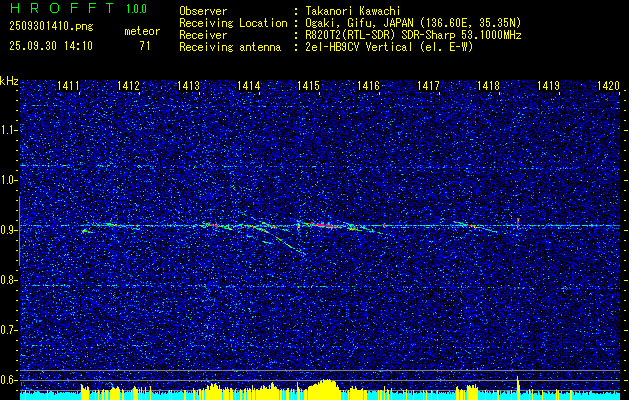Screen dimensions: 629x400
Task: Click the Receiving Location field label
Action: pyautogui.click(x=233, y=23)
